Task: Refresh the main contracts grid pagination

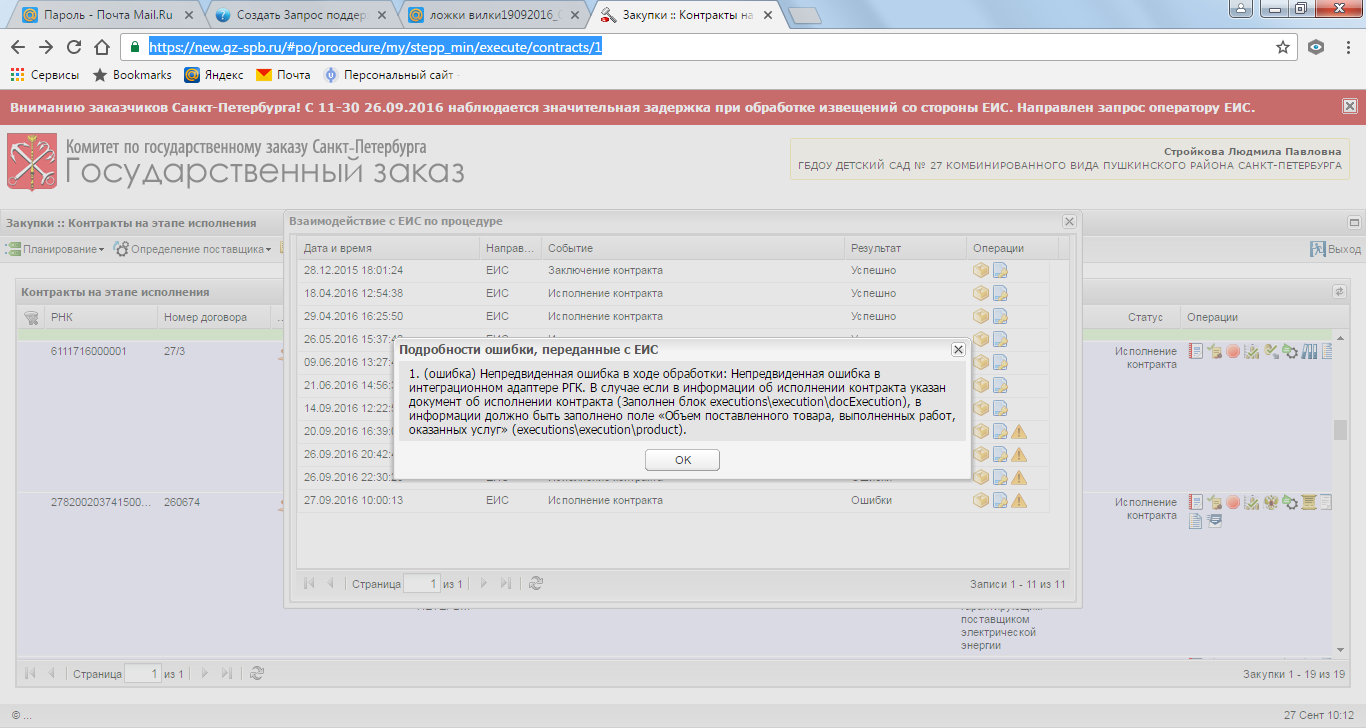Action: [257, 674]
